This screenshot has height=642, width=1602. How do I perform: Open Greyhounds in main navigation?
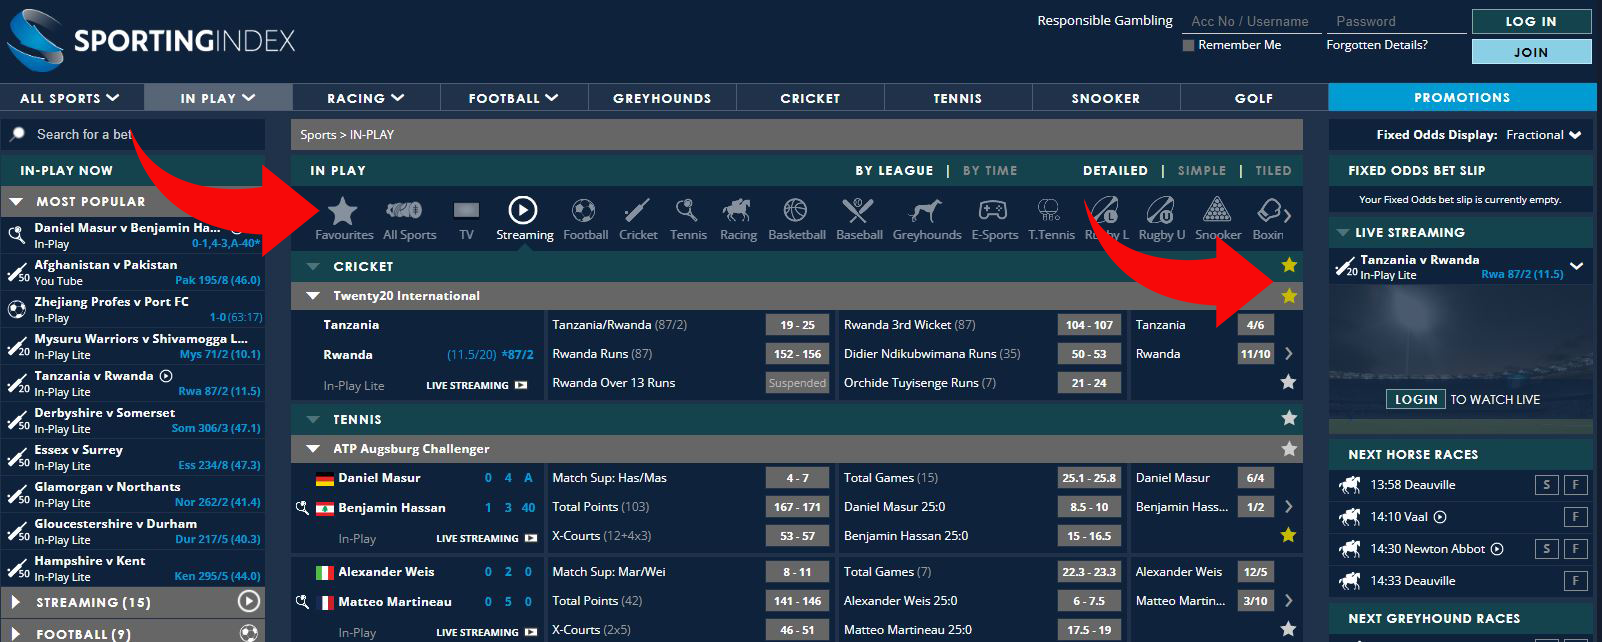(662, 98)
